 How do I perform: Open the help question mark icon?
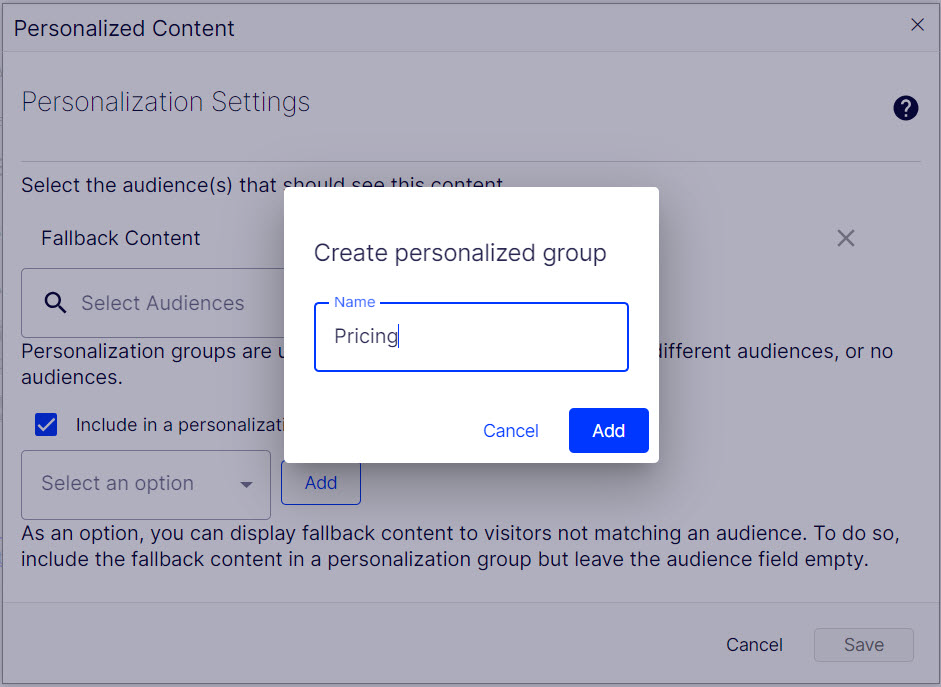[x=905, y=108]
